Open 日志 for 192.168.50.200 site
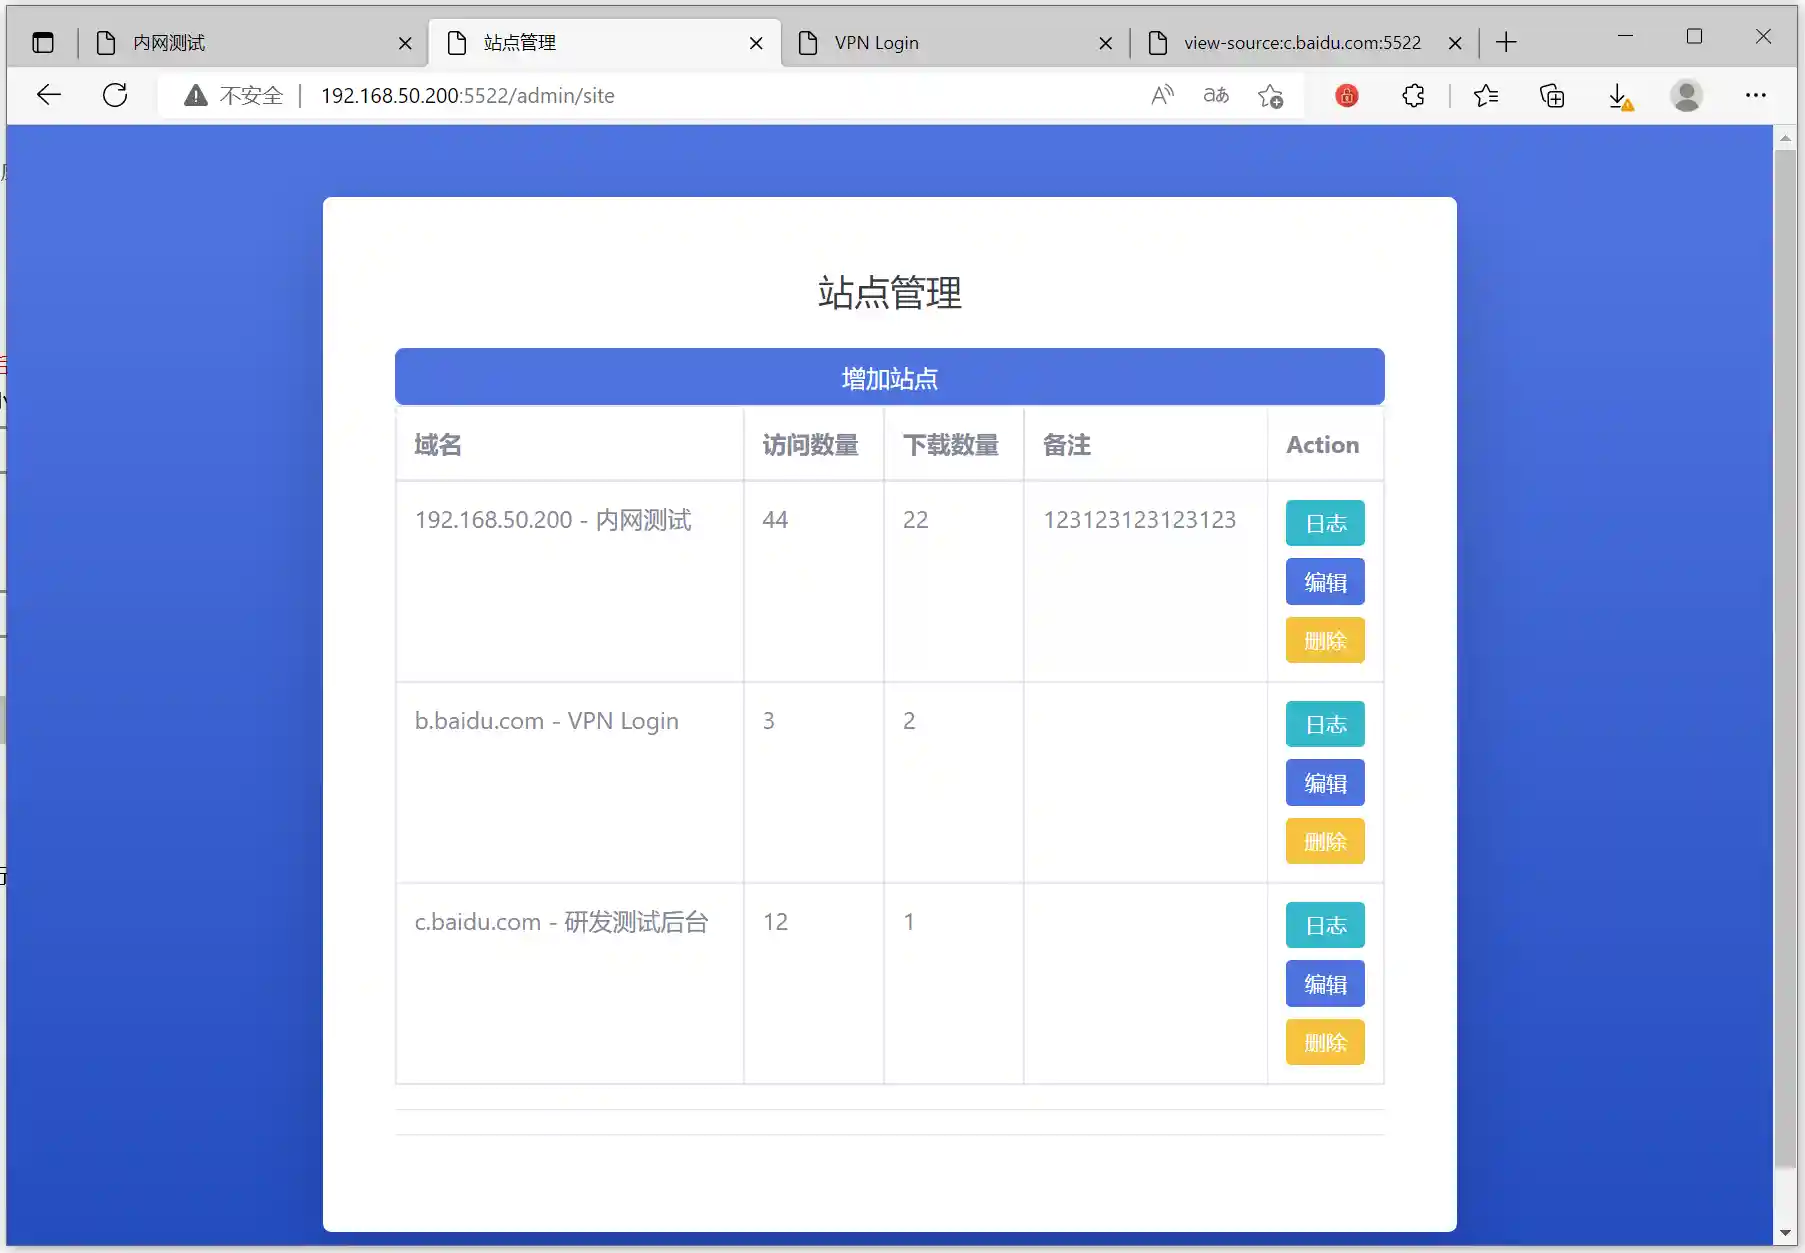Image resolution: width=1805 pixels, height=1253 pixels. point(1324,523)
